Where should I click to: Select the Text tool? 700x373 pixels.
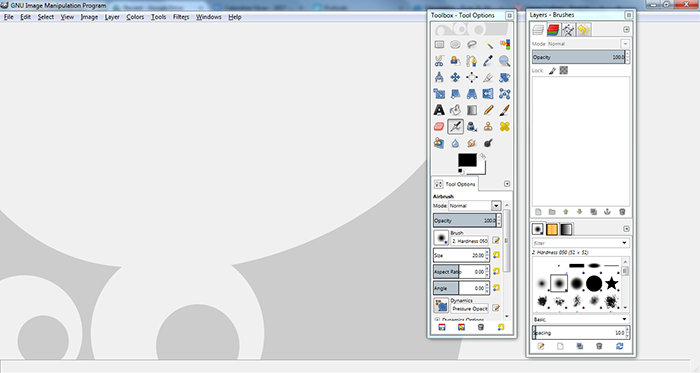[x=439, y=110]
